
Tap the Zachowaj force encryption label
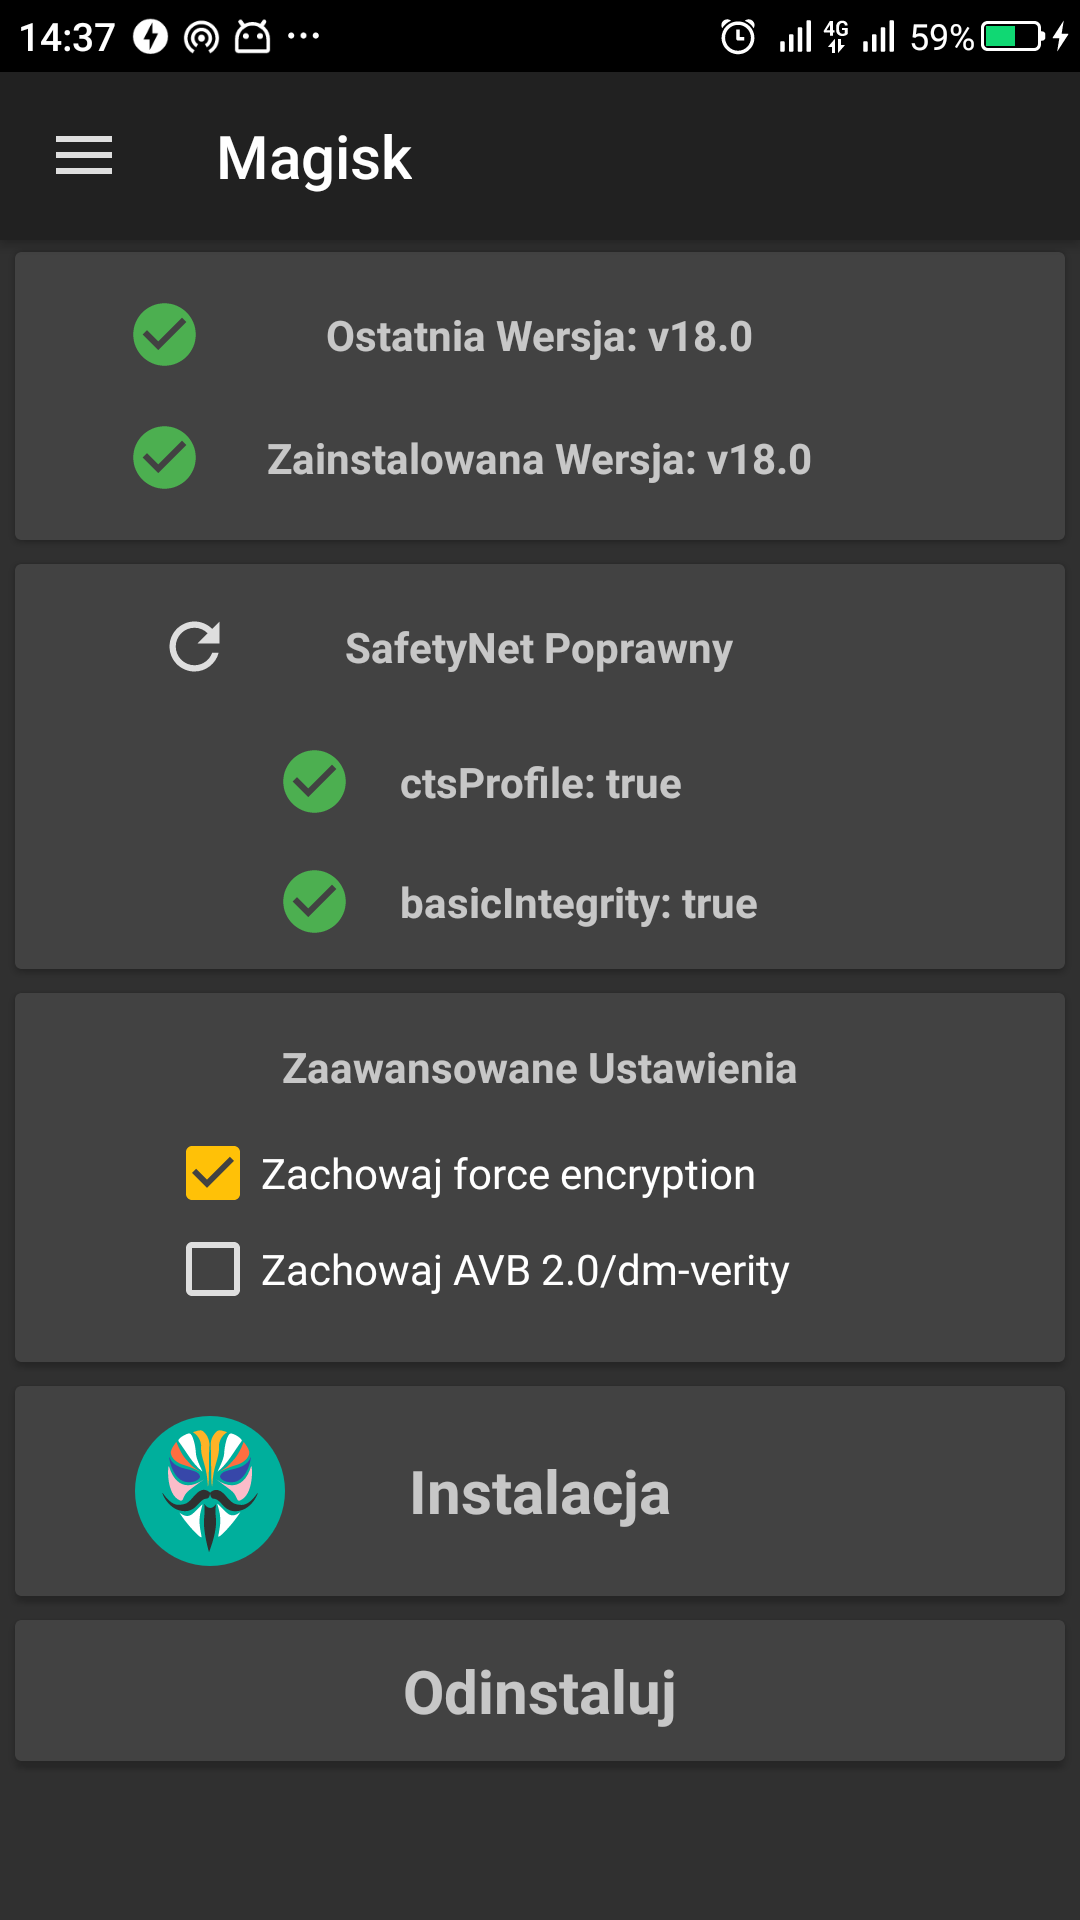point(508,1175)
